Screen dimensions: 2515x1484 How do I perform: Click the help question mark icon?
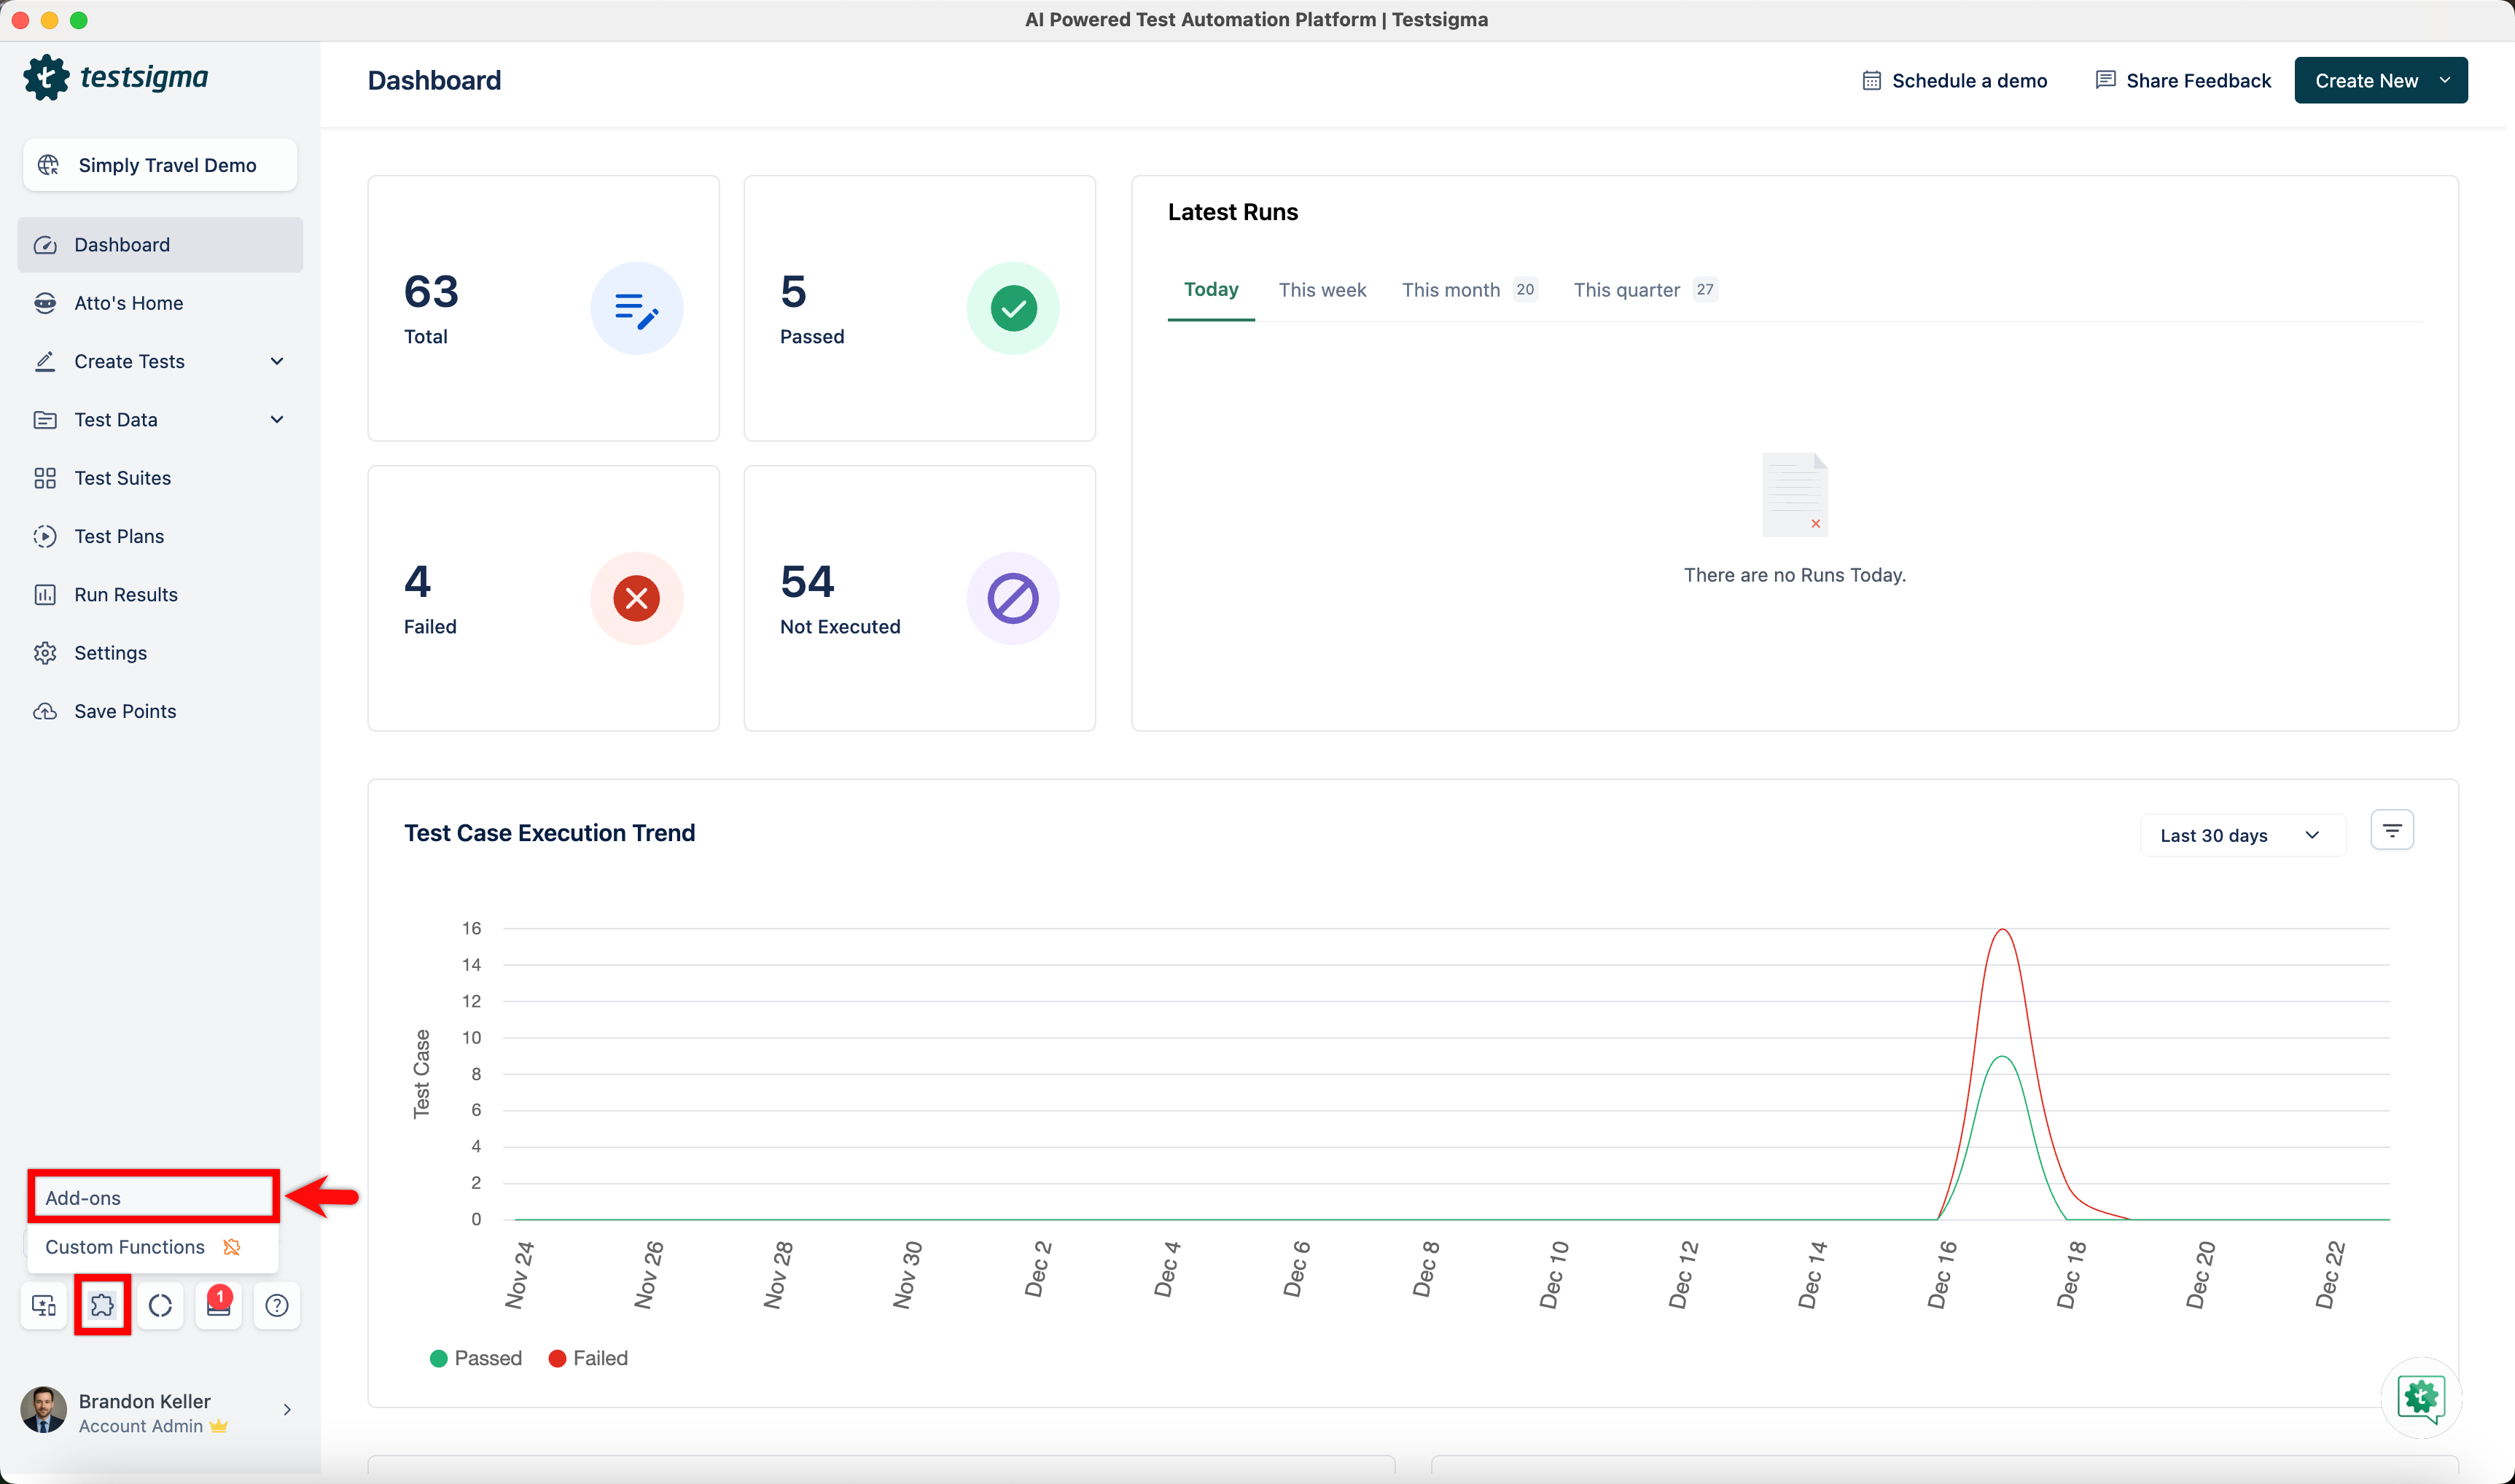(277, 1305)
